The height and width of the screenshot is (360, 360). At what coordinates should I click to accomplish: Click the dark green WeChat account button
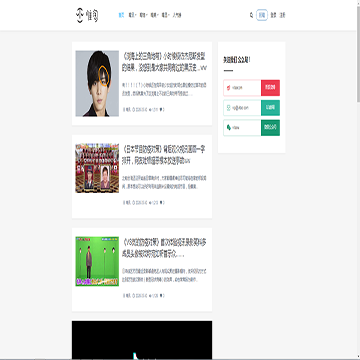(x=270, y=128)
